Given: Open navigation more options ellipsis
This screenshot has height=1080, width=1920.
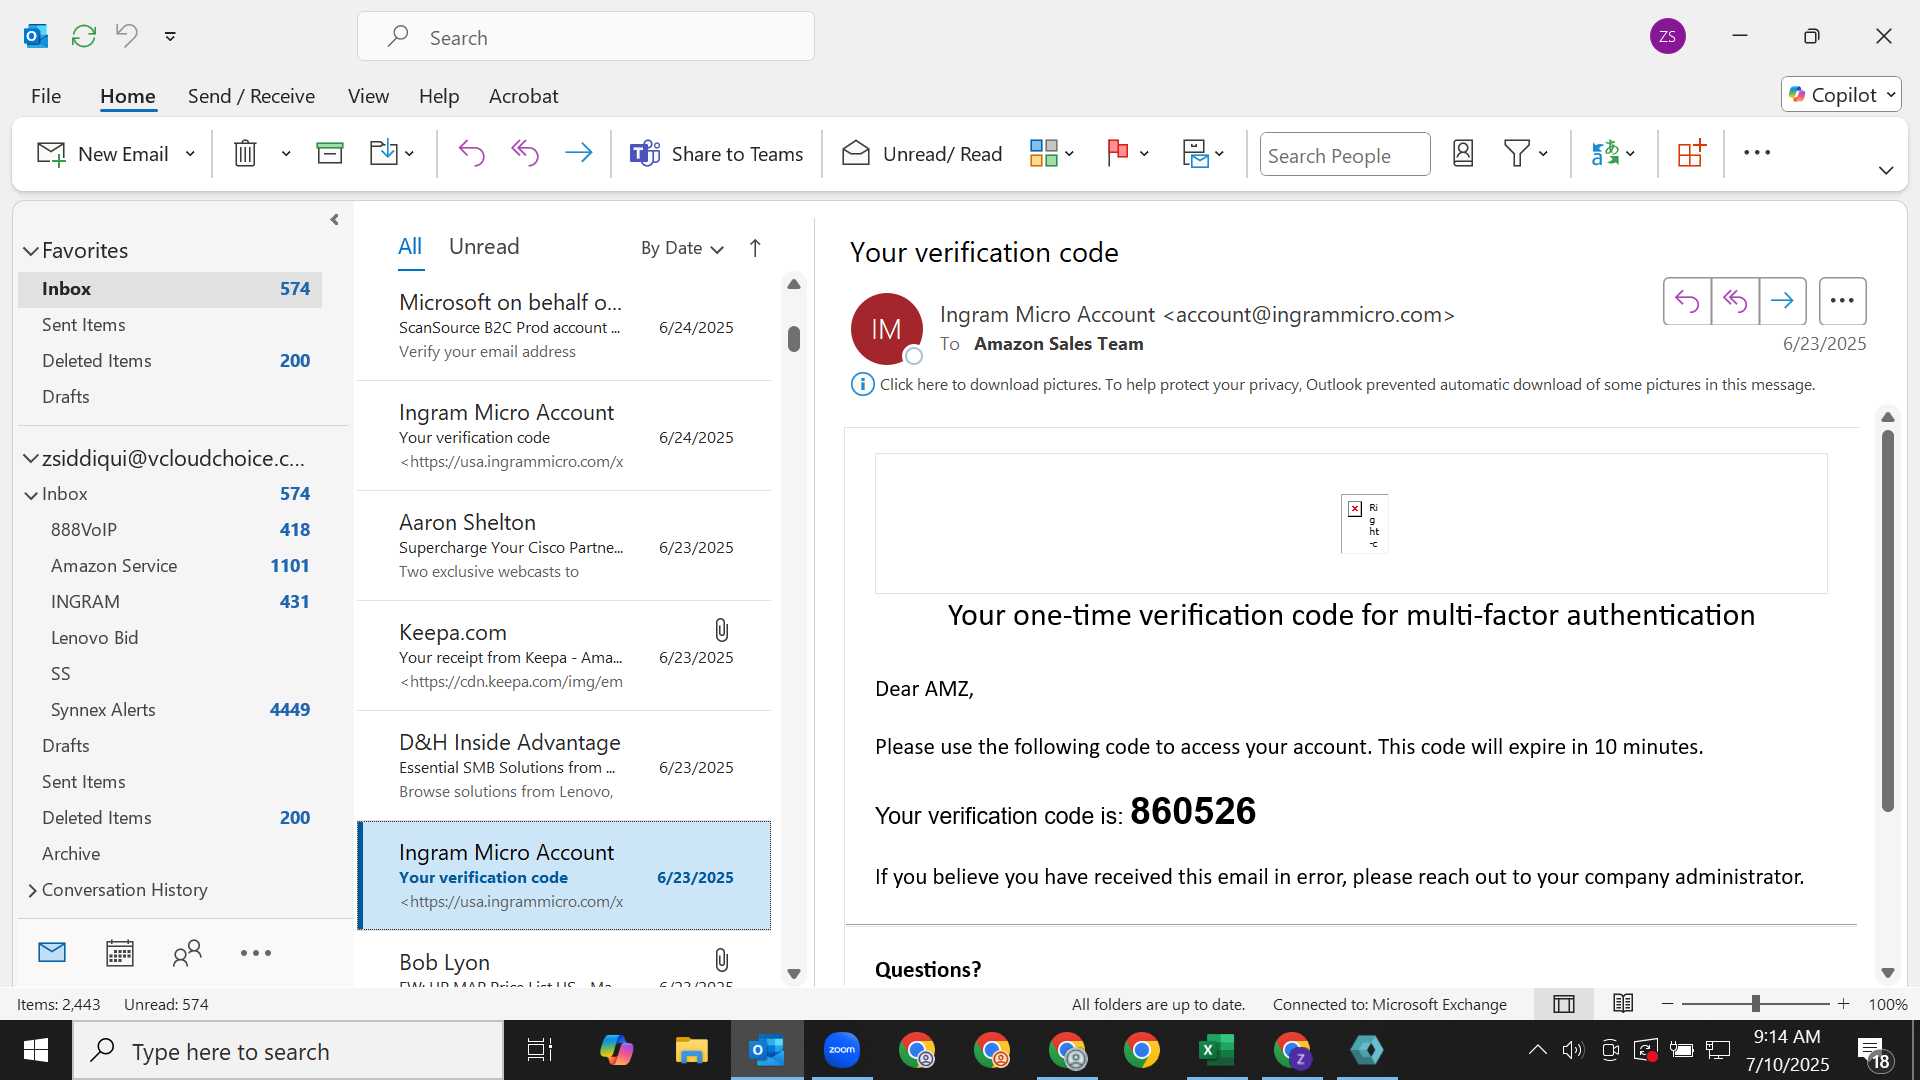Looking at the screenshot, I should click(x=256, y=953).
